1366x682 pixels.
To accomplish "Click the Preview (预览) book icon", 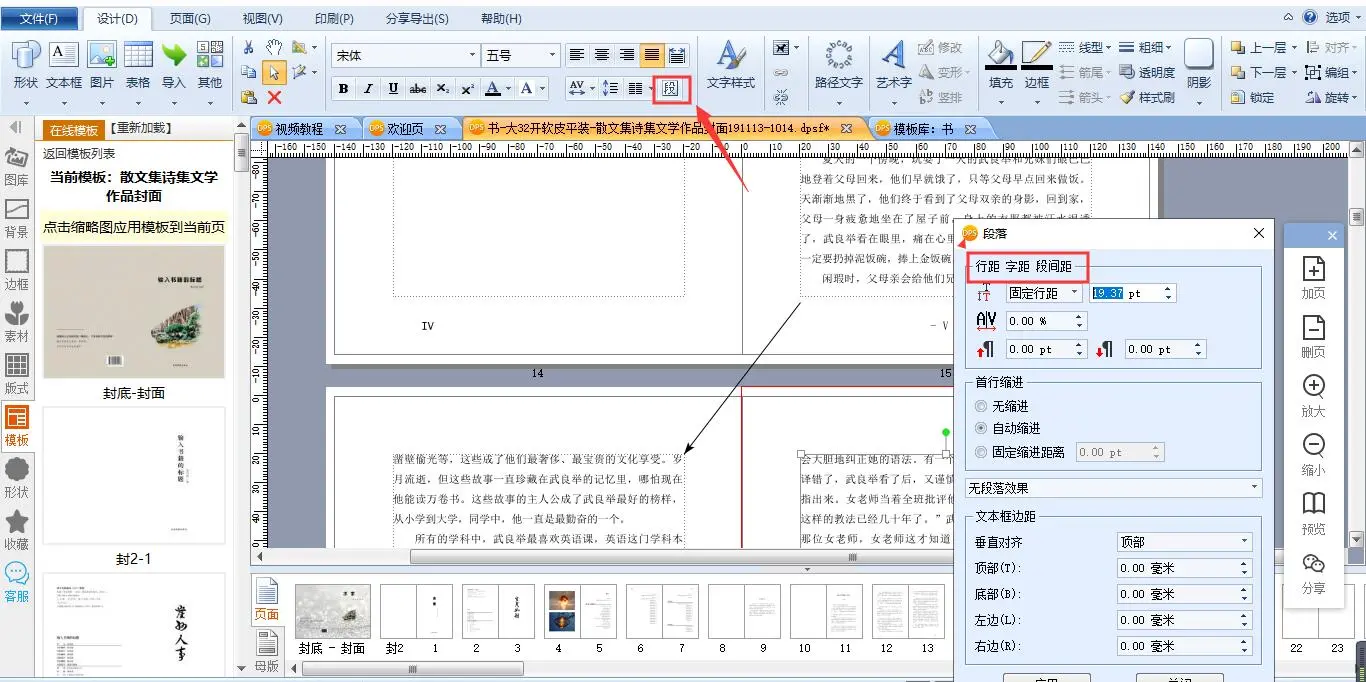I will coord(1313,513).
